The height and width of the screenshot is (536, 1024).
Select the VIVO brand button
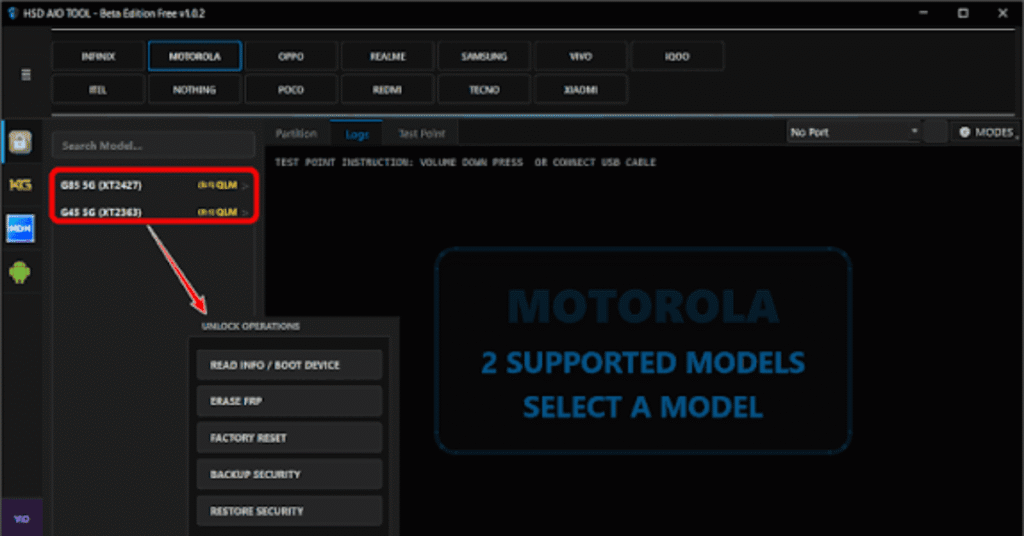click(581, 57)
